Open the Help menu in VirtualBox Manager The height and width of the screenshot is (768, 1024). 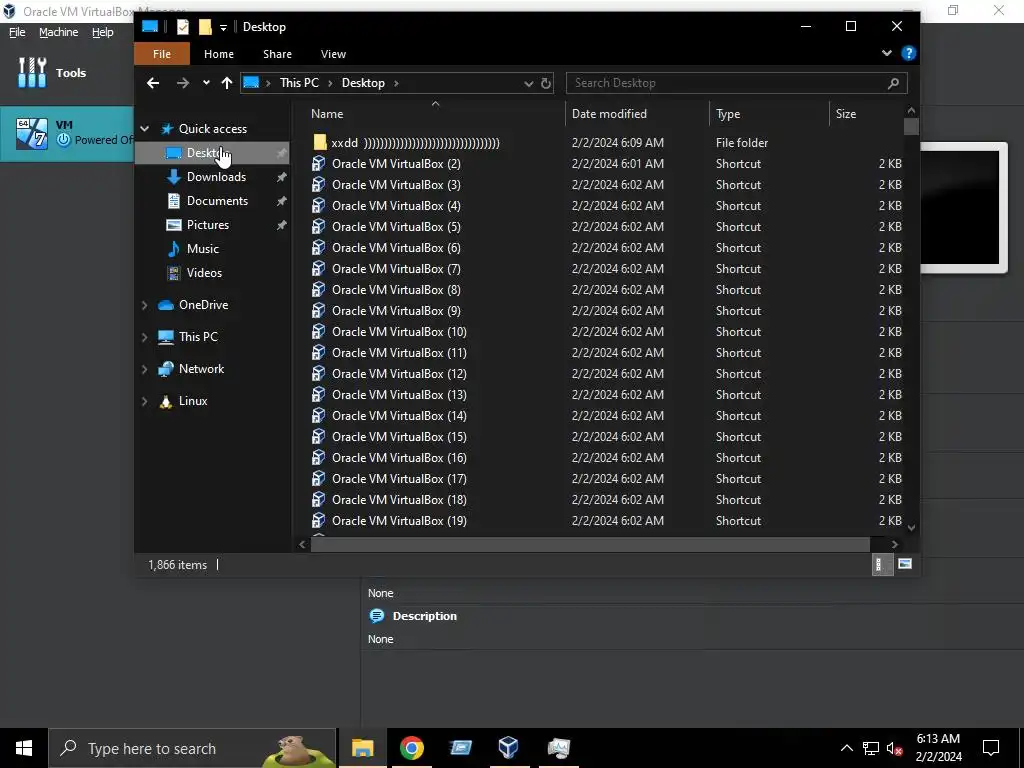103,32
